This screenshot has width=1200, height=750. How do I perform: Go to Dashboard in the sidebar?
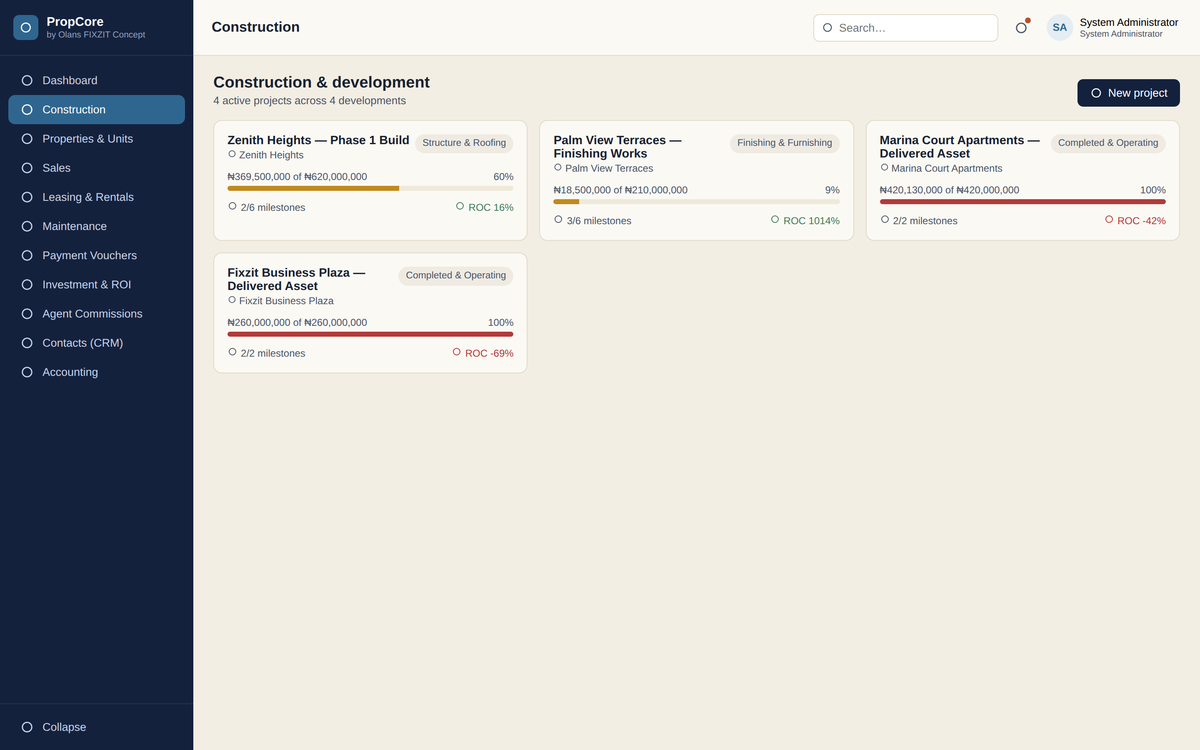(96, 80)
